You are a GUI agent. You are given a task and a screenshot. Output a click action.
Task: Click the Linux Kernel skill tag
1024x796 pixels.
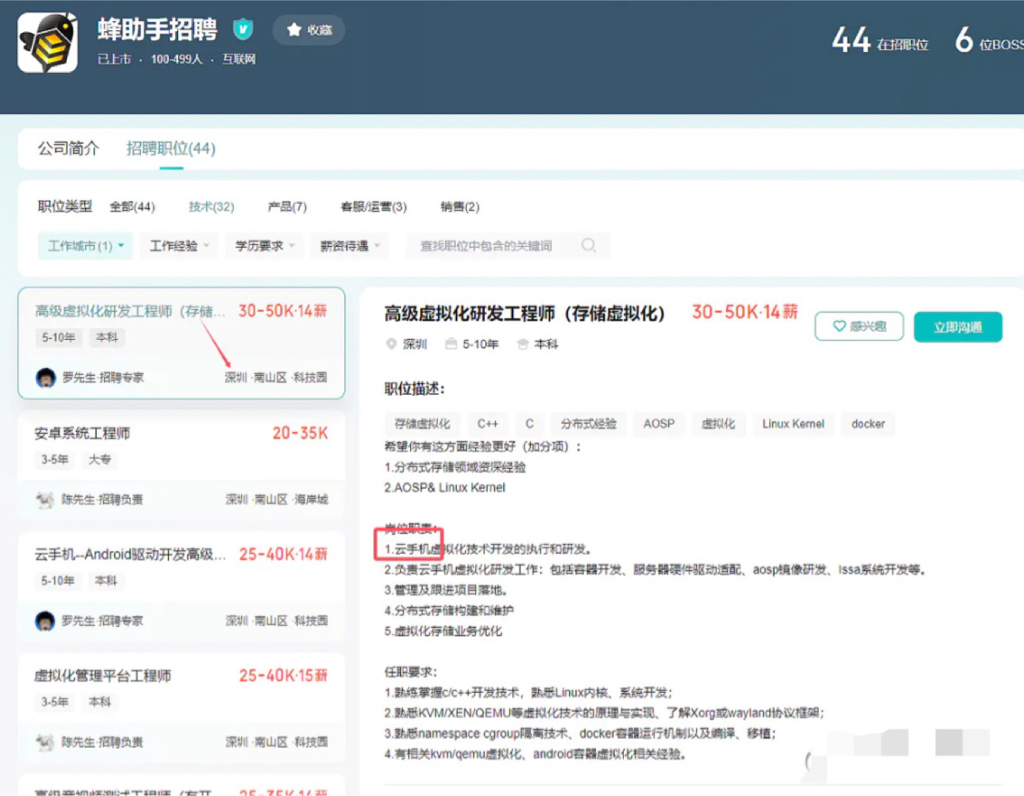[x=793, y=424]
